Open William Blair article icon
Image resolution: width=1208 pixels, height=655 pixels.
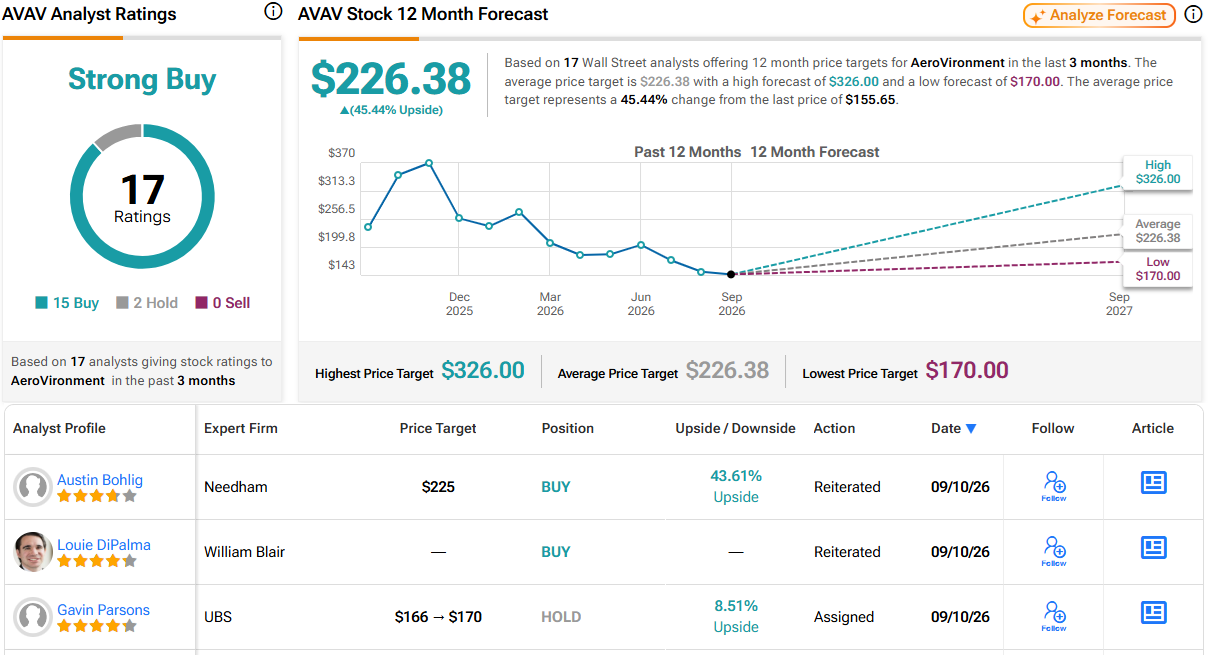point(1154,548)
